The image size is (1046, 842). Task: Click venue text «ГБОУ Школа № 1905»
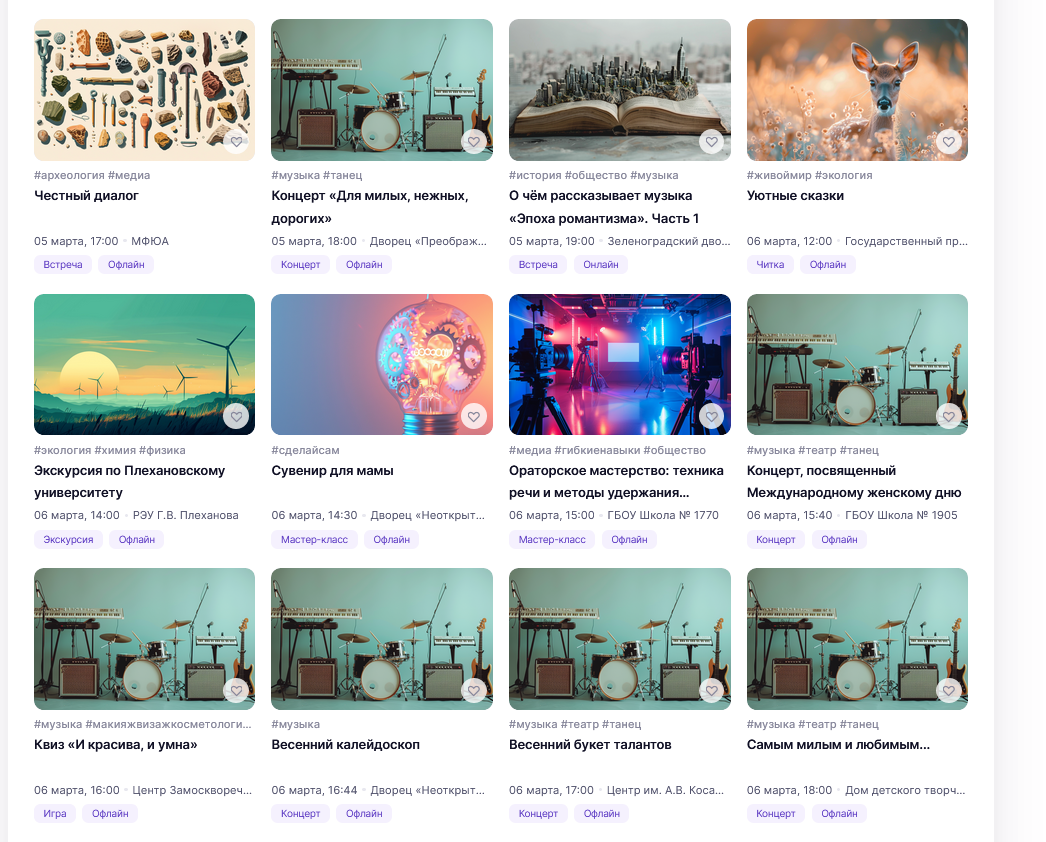coord(901,516)
